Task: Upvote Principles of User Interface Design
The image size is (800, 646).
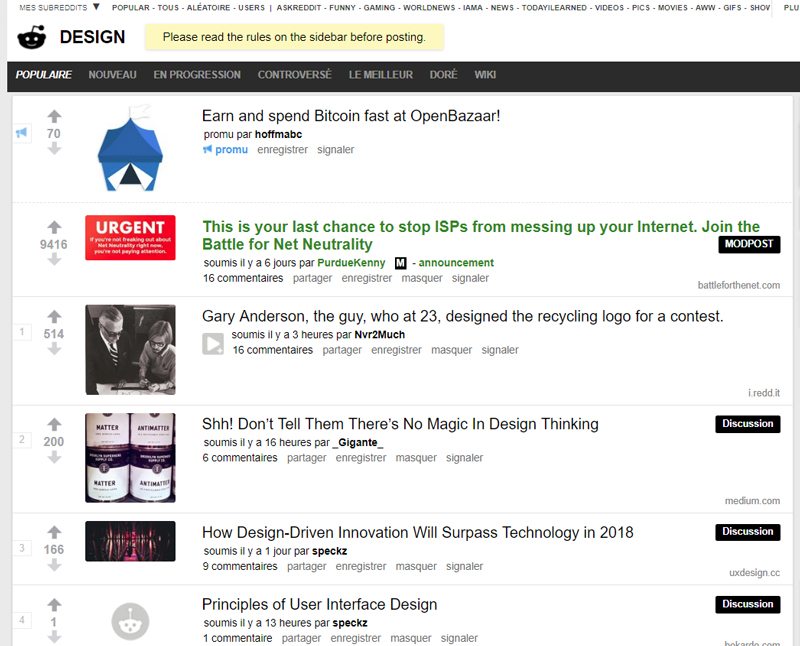Action: pos(54,605)
